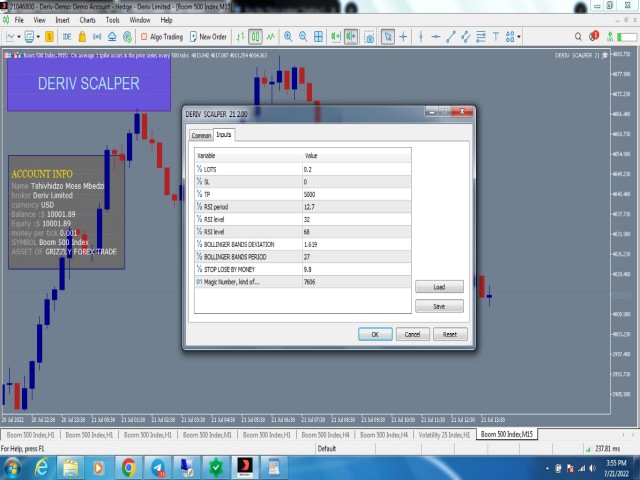Screen dimensions: 640x480
Task: Select the equidistant channel tool
Action: pyautogui.click(x=465, y=37)
